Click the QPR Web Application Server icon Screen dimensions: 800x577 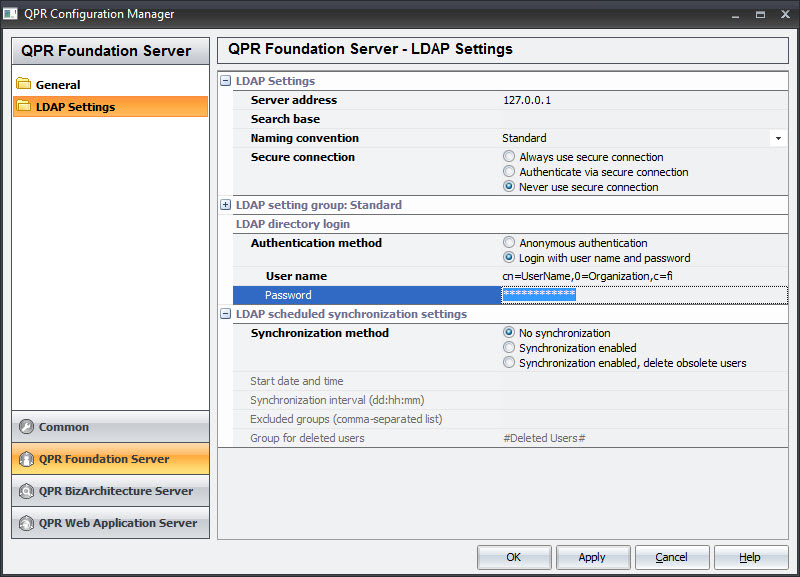(27, 523)
